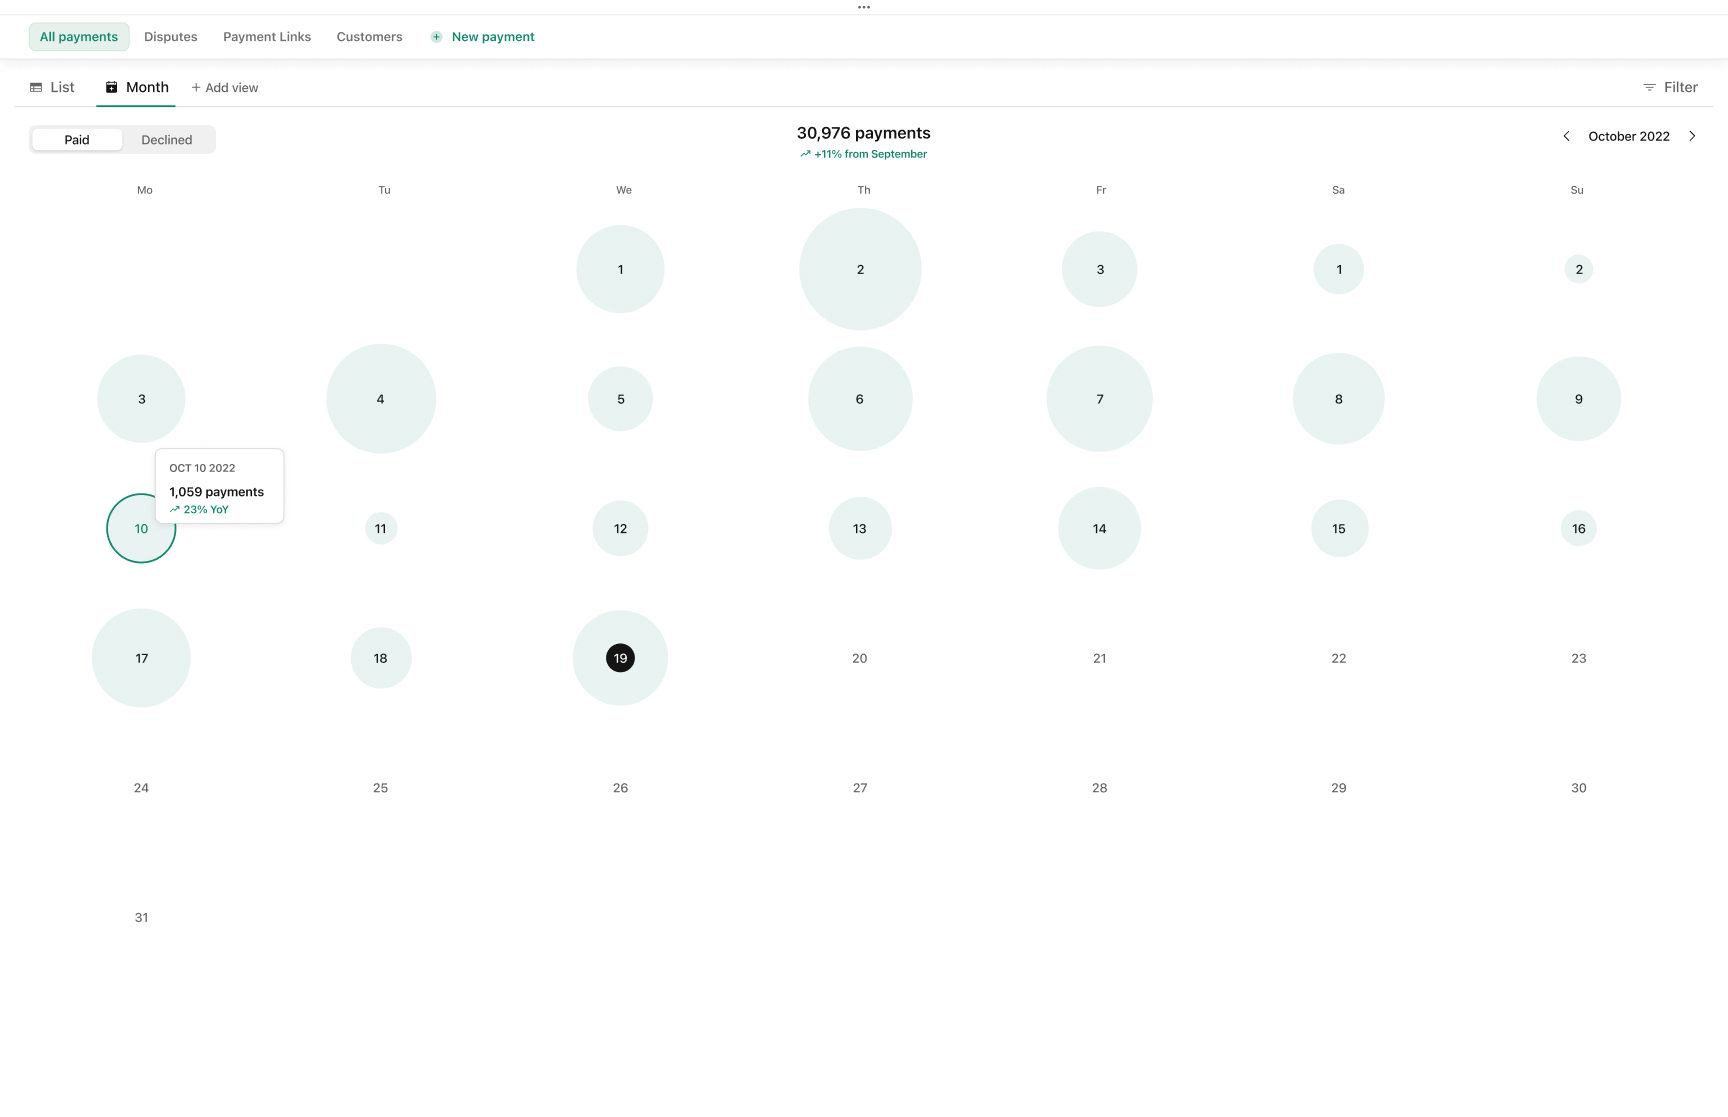This screenshot has height=1117, width=1728.
Task: Click the 30,976 payments total
Action: 864,133
